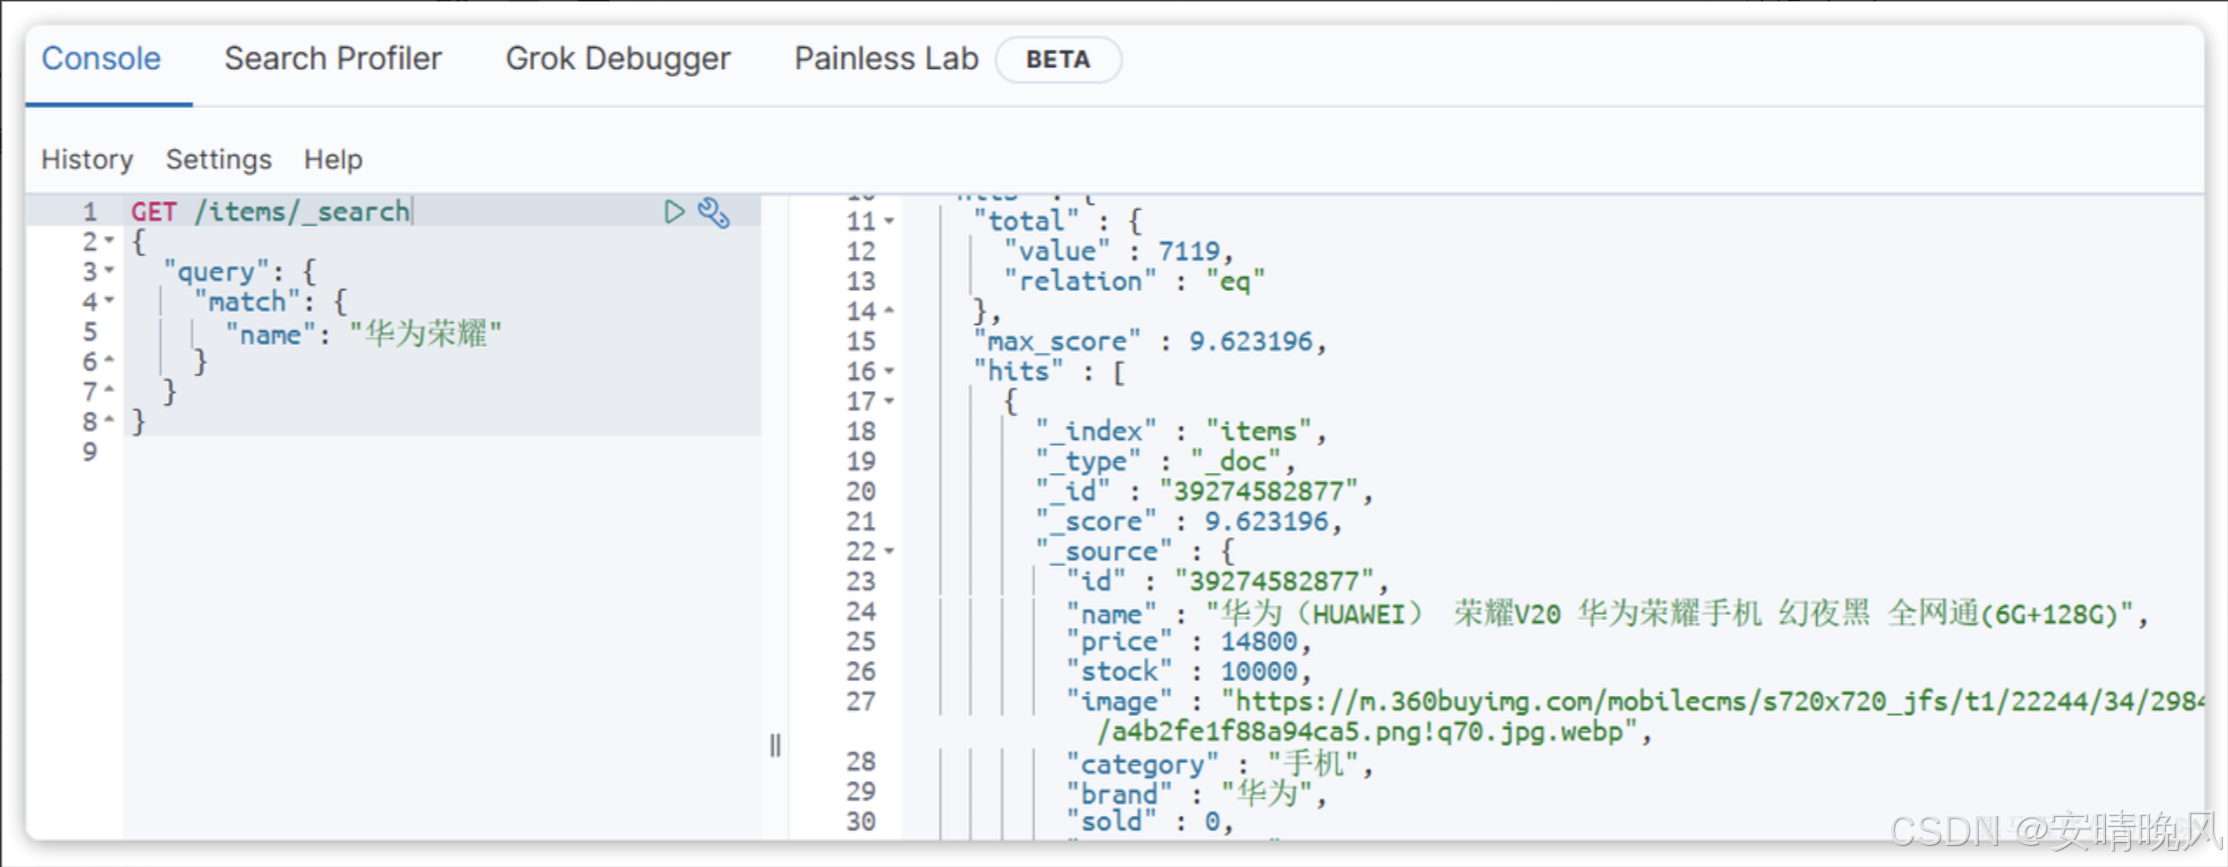
Task: Collapse the "hits" array at response line 16
Action: coord(889,371)
